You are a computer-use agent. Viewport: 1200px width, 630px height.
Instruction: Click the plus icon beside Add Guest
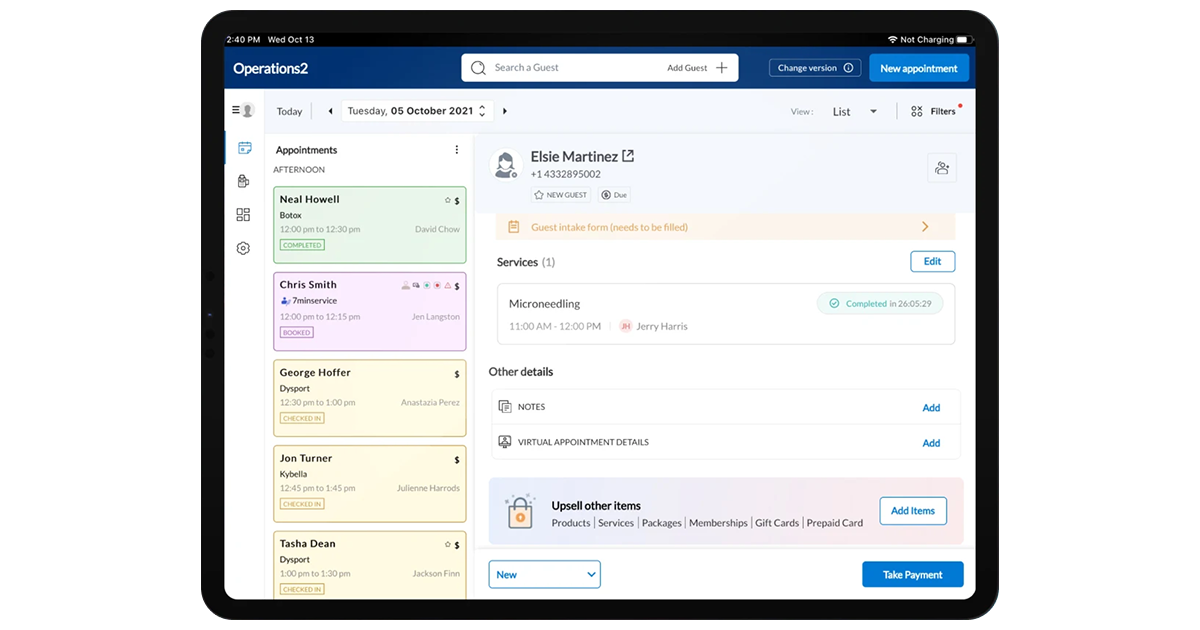(x=722, y=68)
